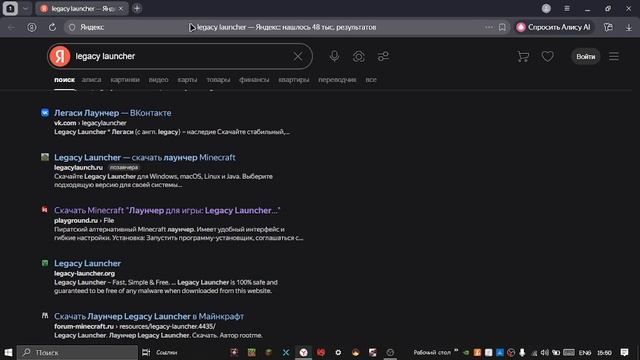Screen dimensions: 640x360
Task: Open the browser profile avatar icon
Action: pos(546,9)
